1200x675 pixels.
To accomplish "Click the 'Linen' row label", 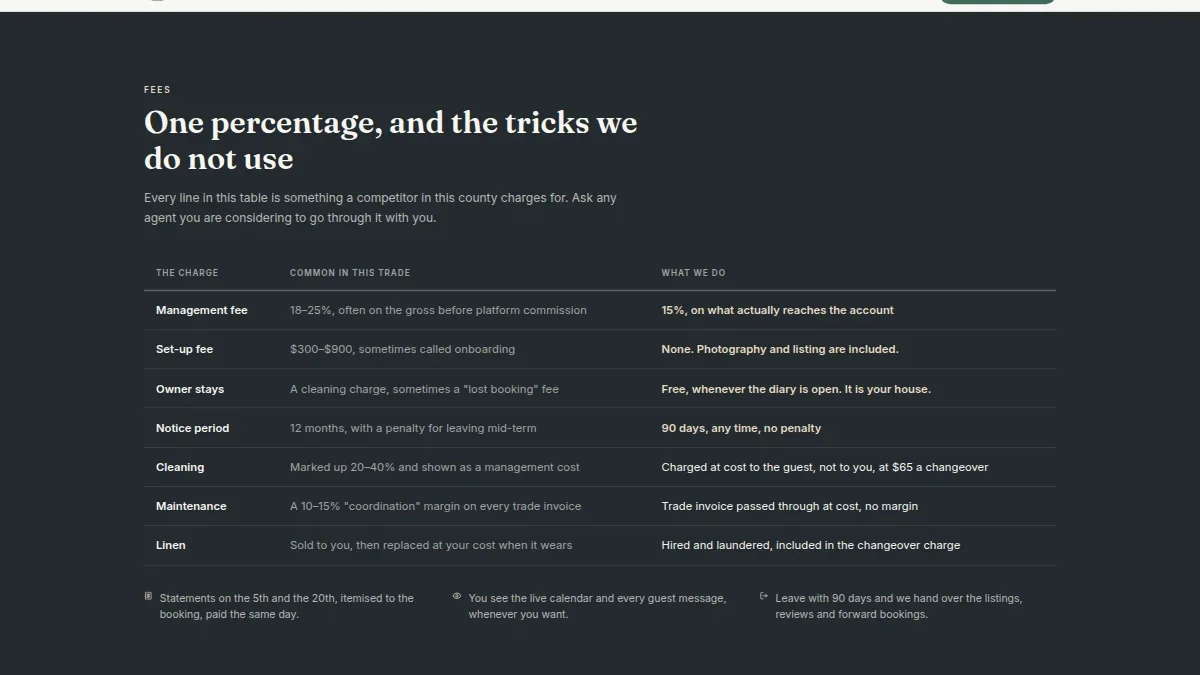I will [x=171, y=545].
